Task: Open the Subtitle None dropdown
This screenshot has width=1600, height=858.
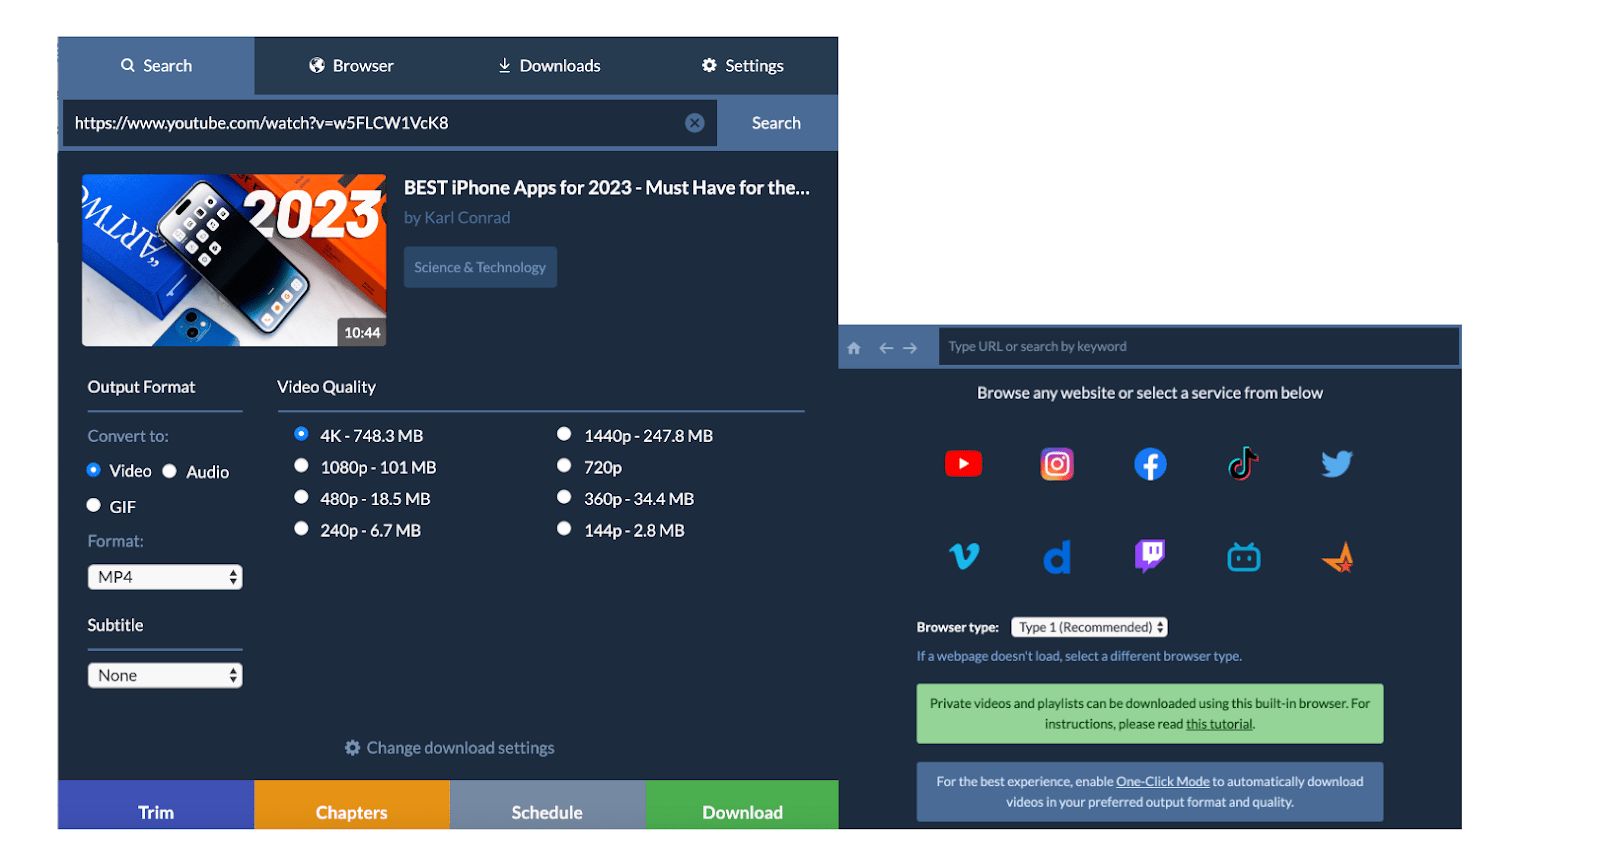Action: 165,676
